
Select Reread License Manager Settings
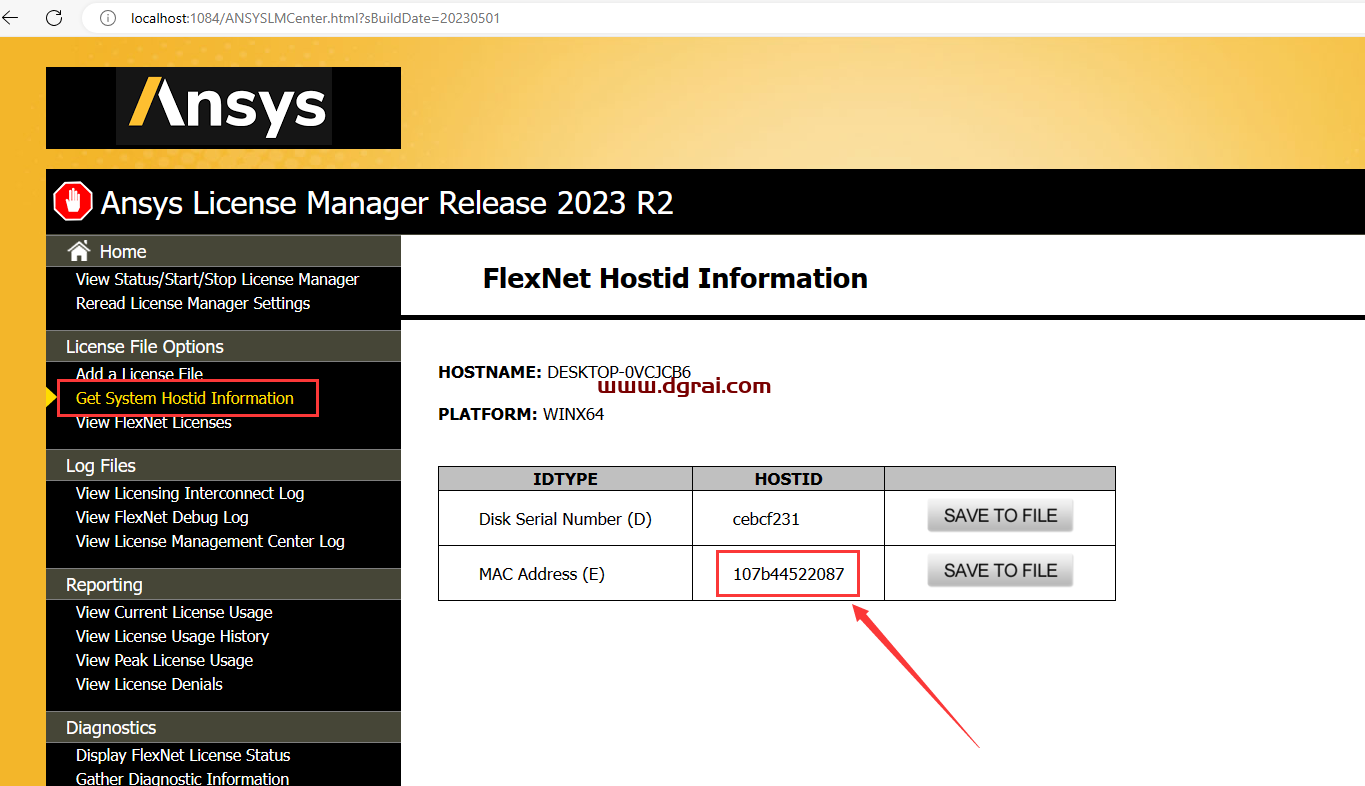click(193, 303)
